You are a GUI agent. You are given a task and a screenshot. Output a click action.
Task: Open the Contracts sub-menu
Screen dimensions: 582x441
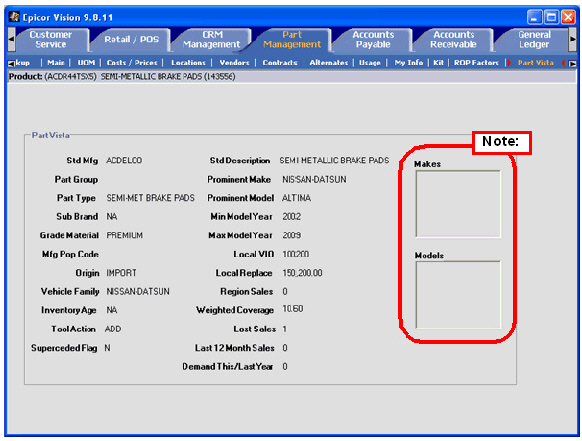click(280, 63)
